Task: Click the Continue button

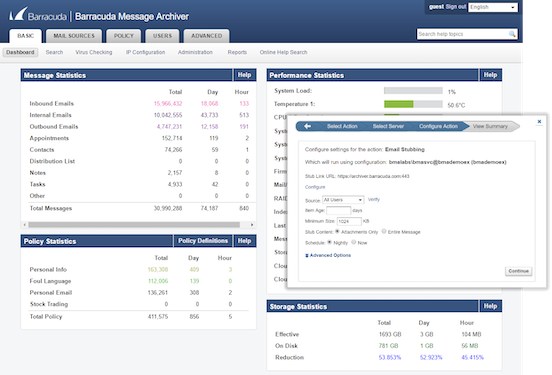Action: (519, 271)
